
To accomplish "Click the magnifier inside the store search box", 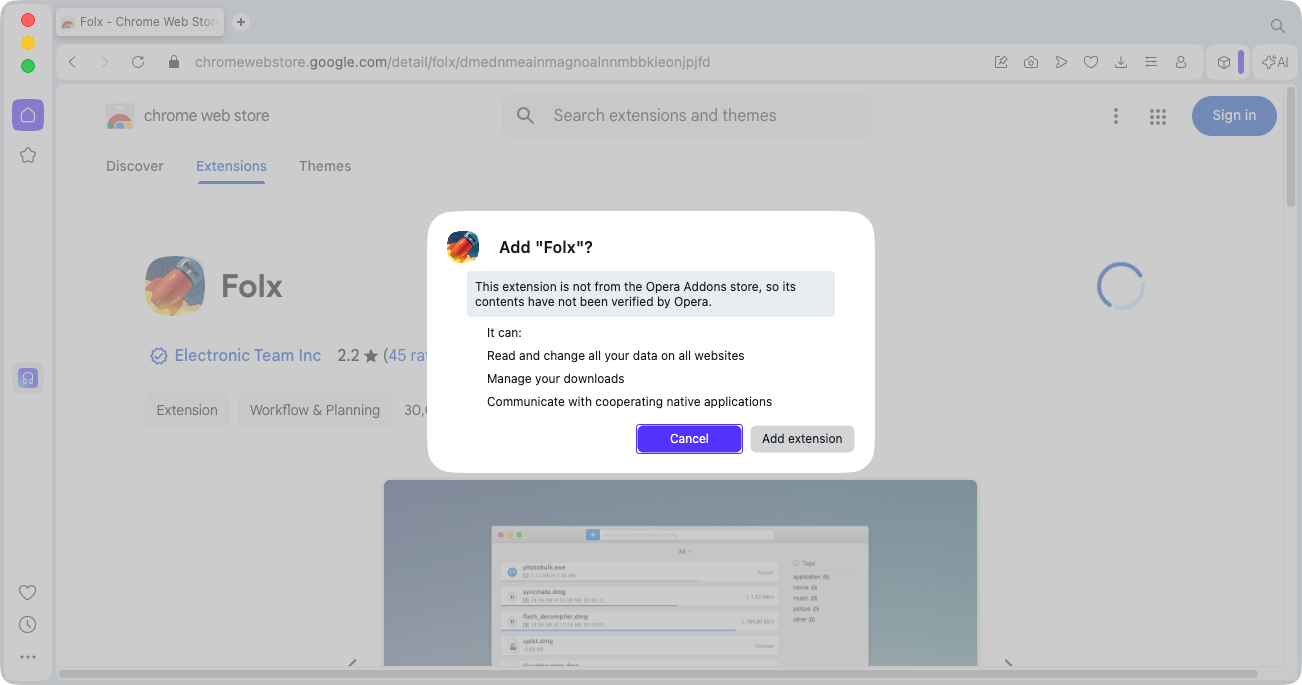I will pyautogui.click(x=526, y=116).
